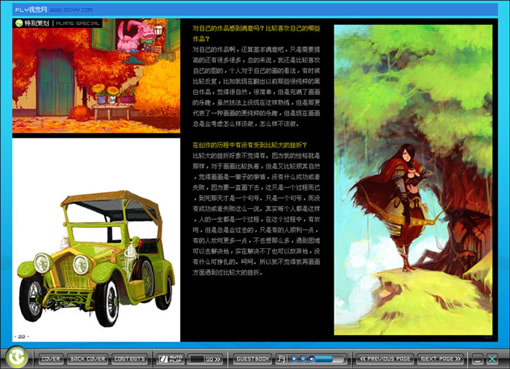
Task: Jump to the Back Cover
Action: click(88, 359)
